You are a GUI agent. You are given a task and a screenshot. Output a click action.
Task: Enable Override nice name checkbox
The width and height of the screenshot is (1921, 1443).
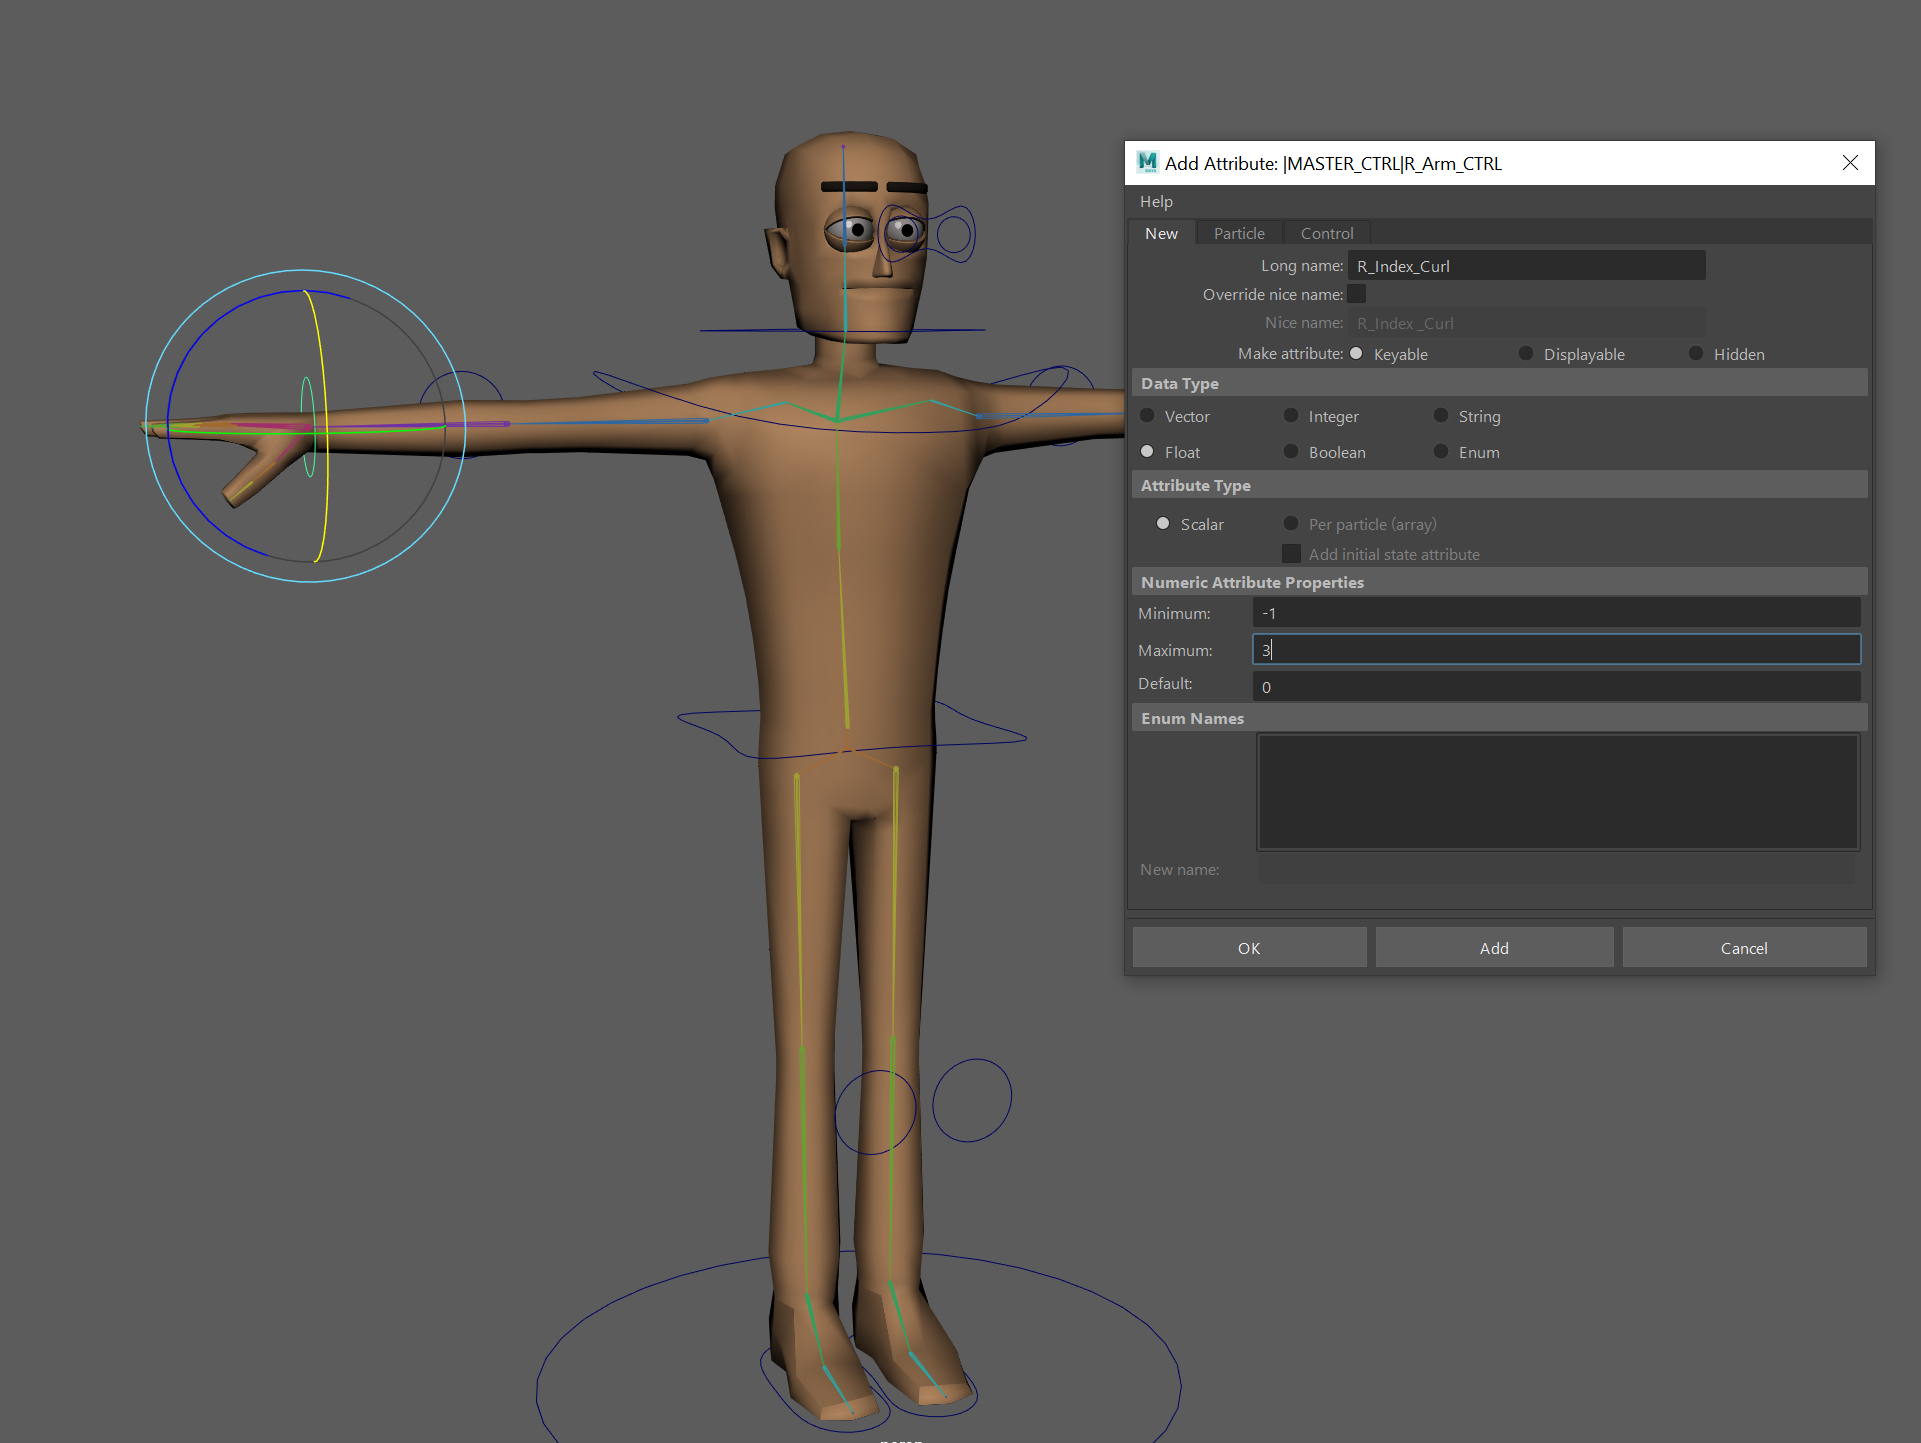click(x=1357, y=294)
